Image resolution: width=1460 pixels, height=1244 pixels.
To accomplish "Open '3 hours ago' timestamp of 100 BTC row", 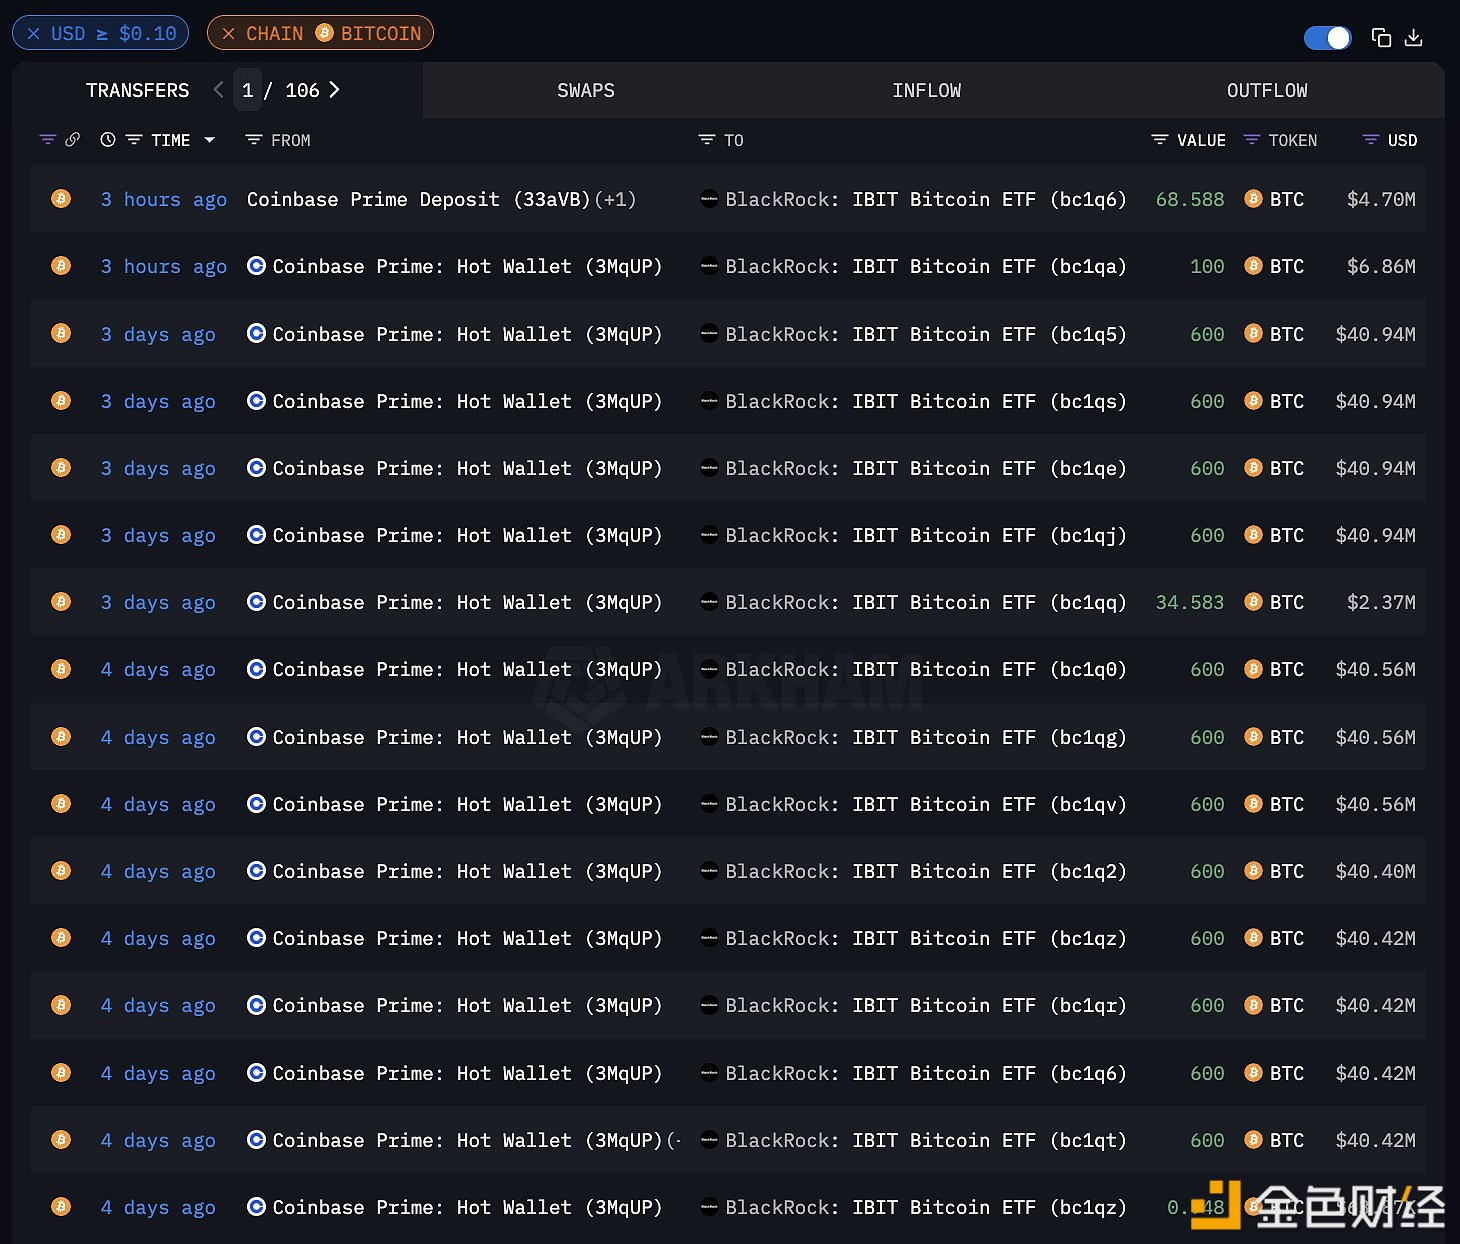I will click(164, 267).
